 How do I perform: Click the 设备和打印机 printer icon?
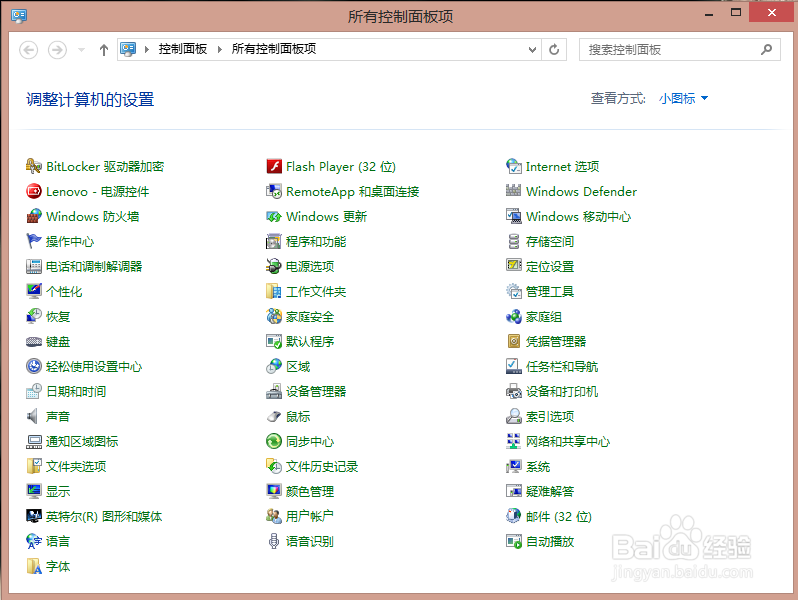[x=514, y=391]
